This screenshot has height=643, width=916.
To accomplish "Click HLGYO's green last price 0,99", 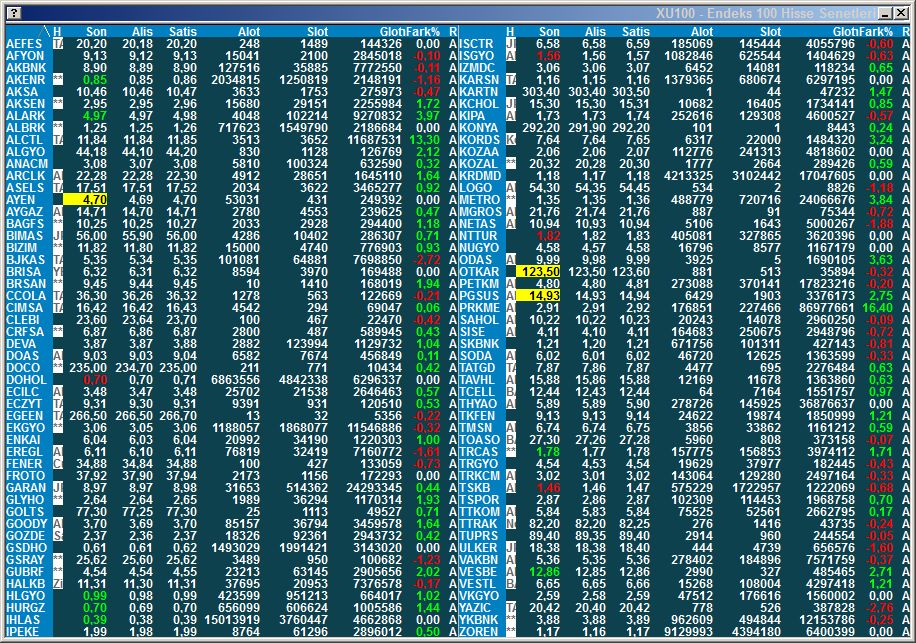I will [x=95, y=596].
